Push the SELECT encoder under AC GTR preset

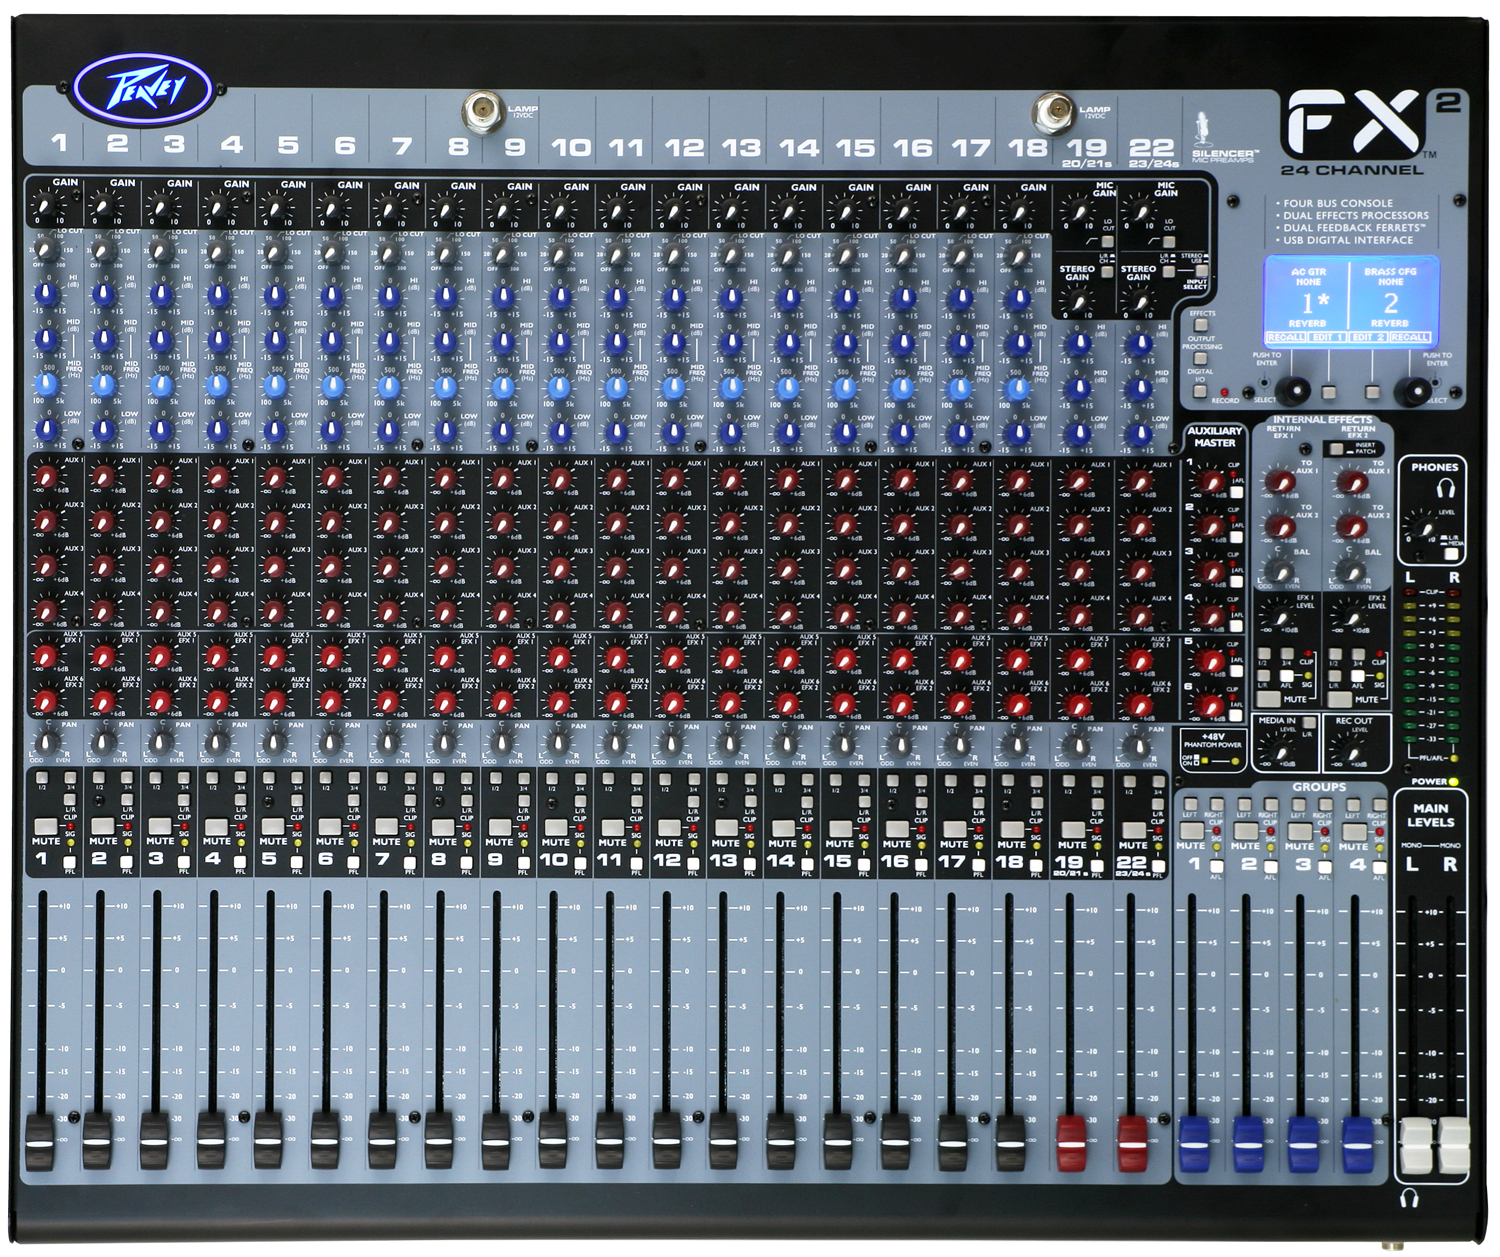click(1294, 389)
